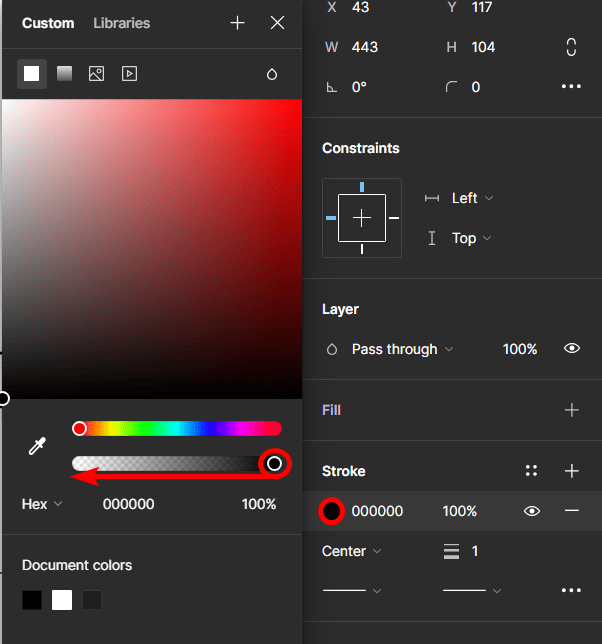Select the solid fill type icon
602x644 pixels.
point(32,74)
